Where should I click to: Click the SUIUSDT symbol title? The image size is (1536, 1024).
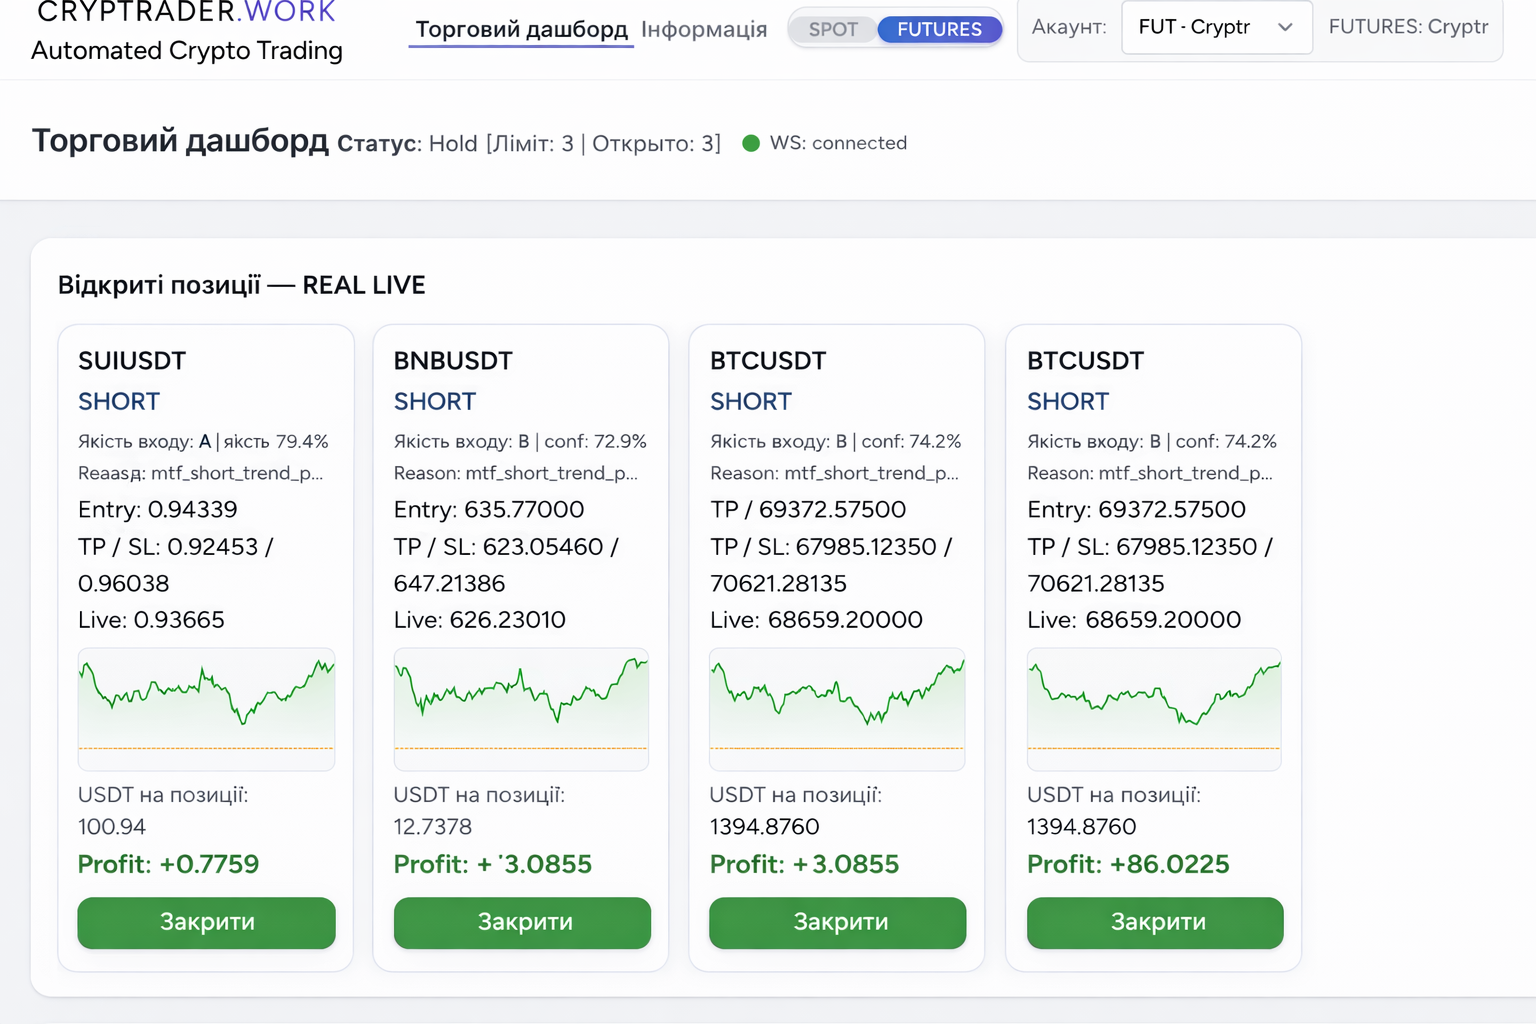(x=132, y=361)
